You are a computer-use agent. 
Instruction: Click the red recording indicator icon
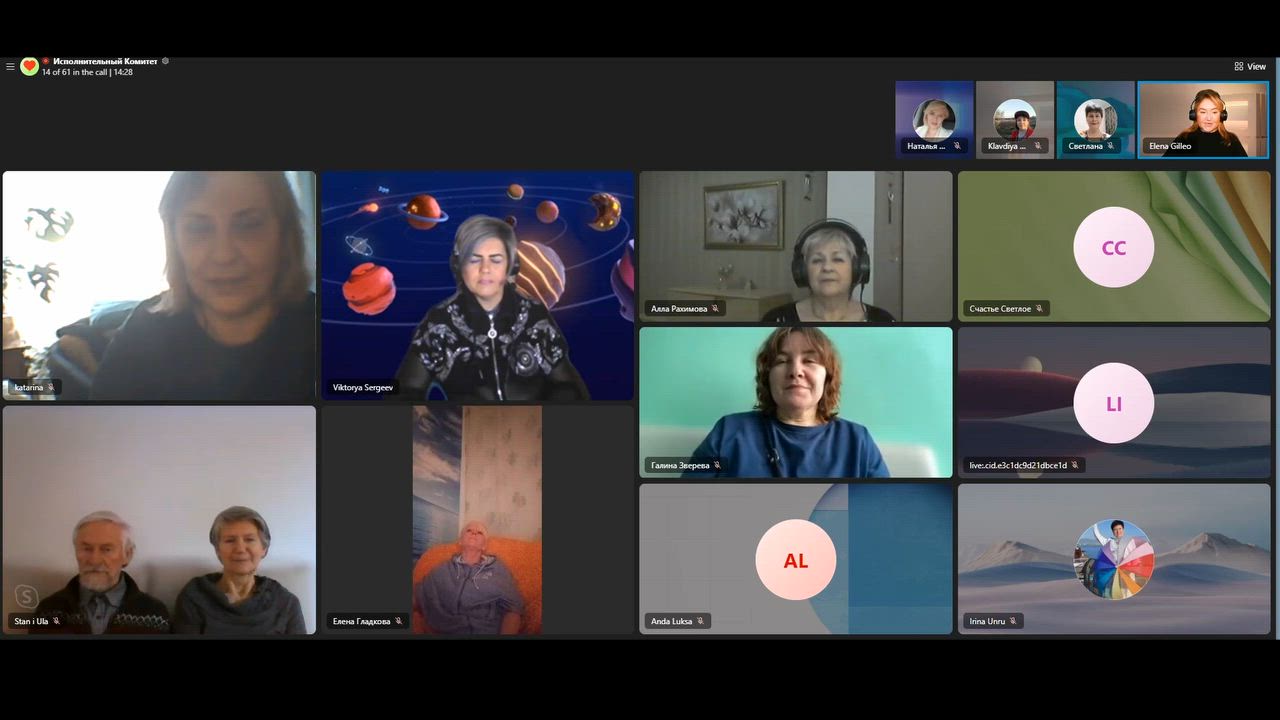[x=46, y=61]
